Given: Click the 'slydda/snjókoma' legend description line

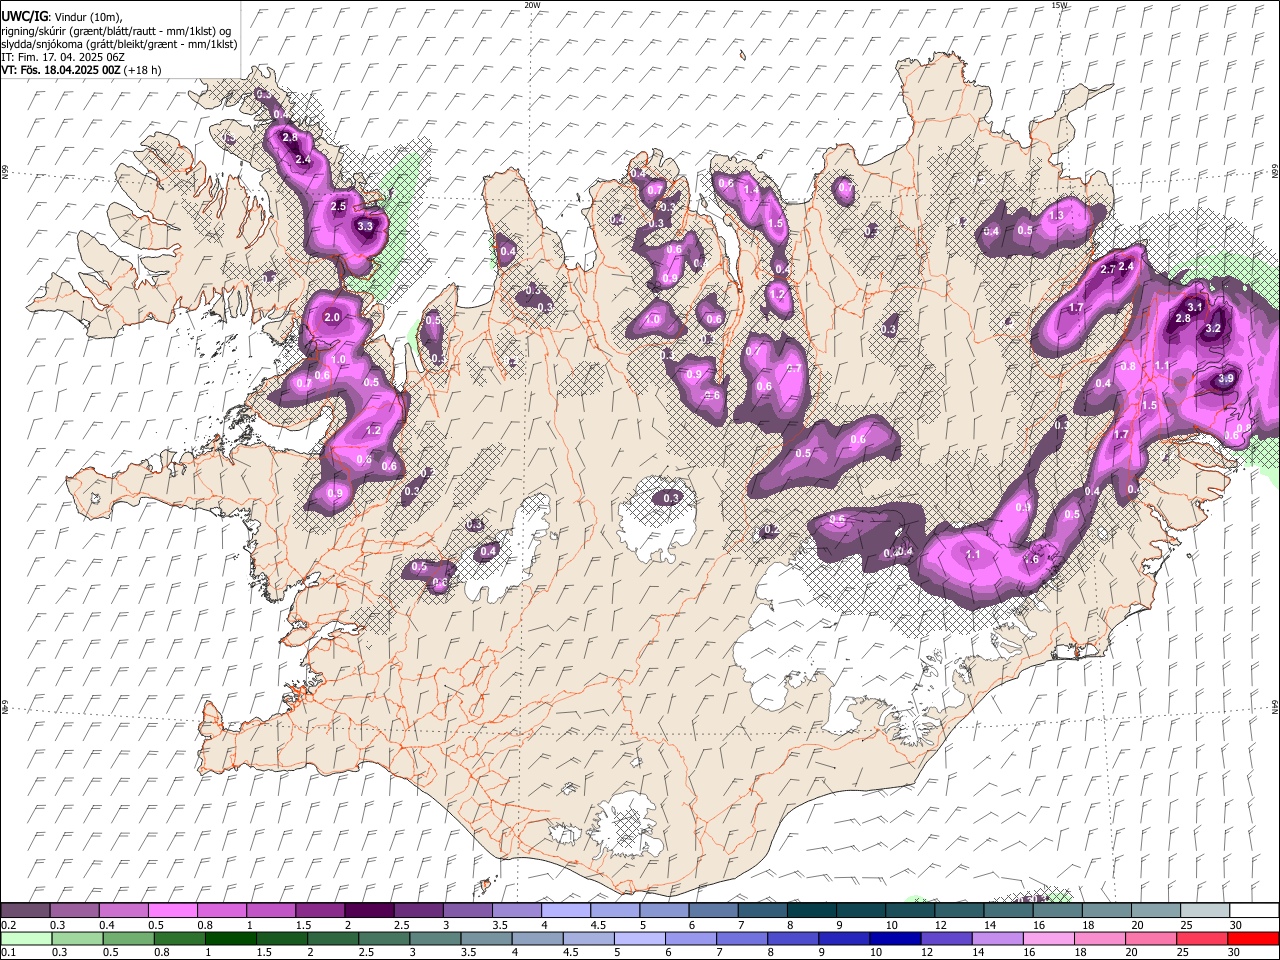Looking at the screenshot, I should [x=119, y=44].
